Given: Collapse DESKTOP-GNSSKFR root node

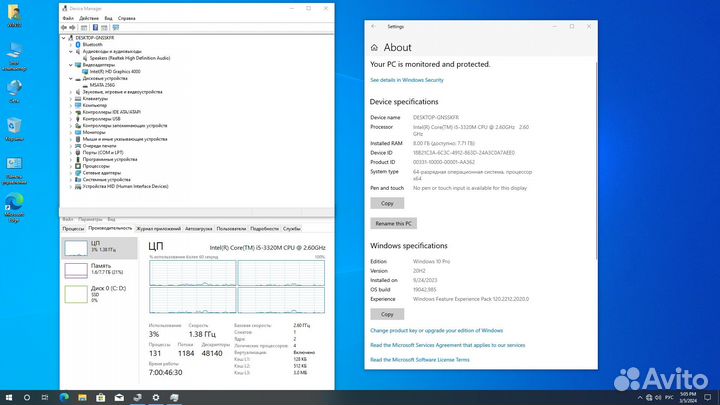Looking at the screenshot, I should (64, 38).
